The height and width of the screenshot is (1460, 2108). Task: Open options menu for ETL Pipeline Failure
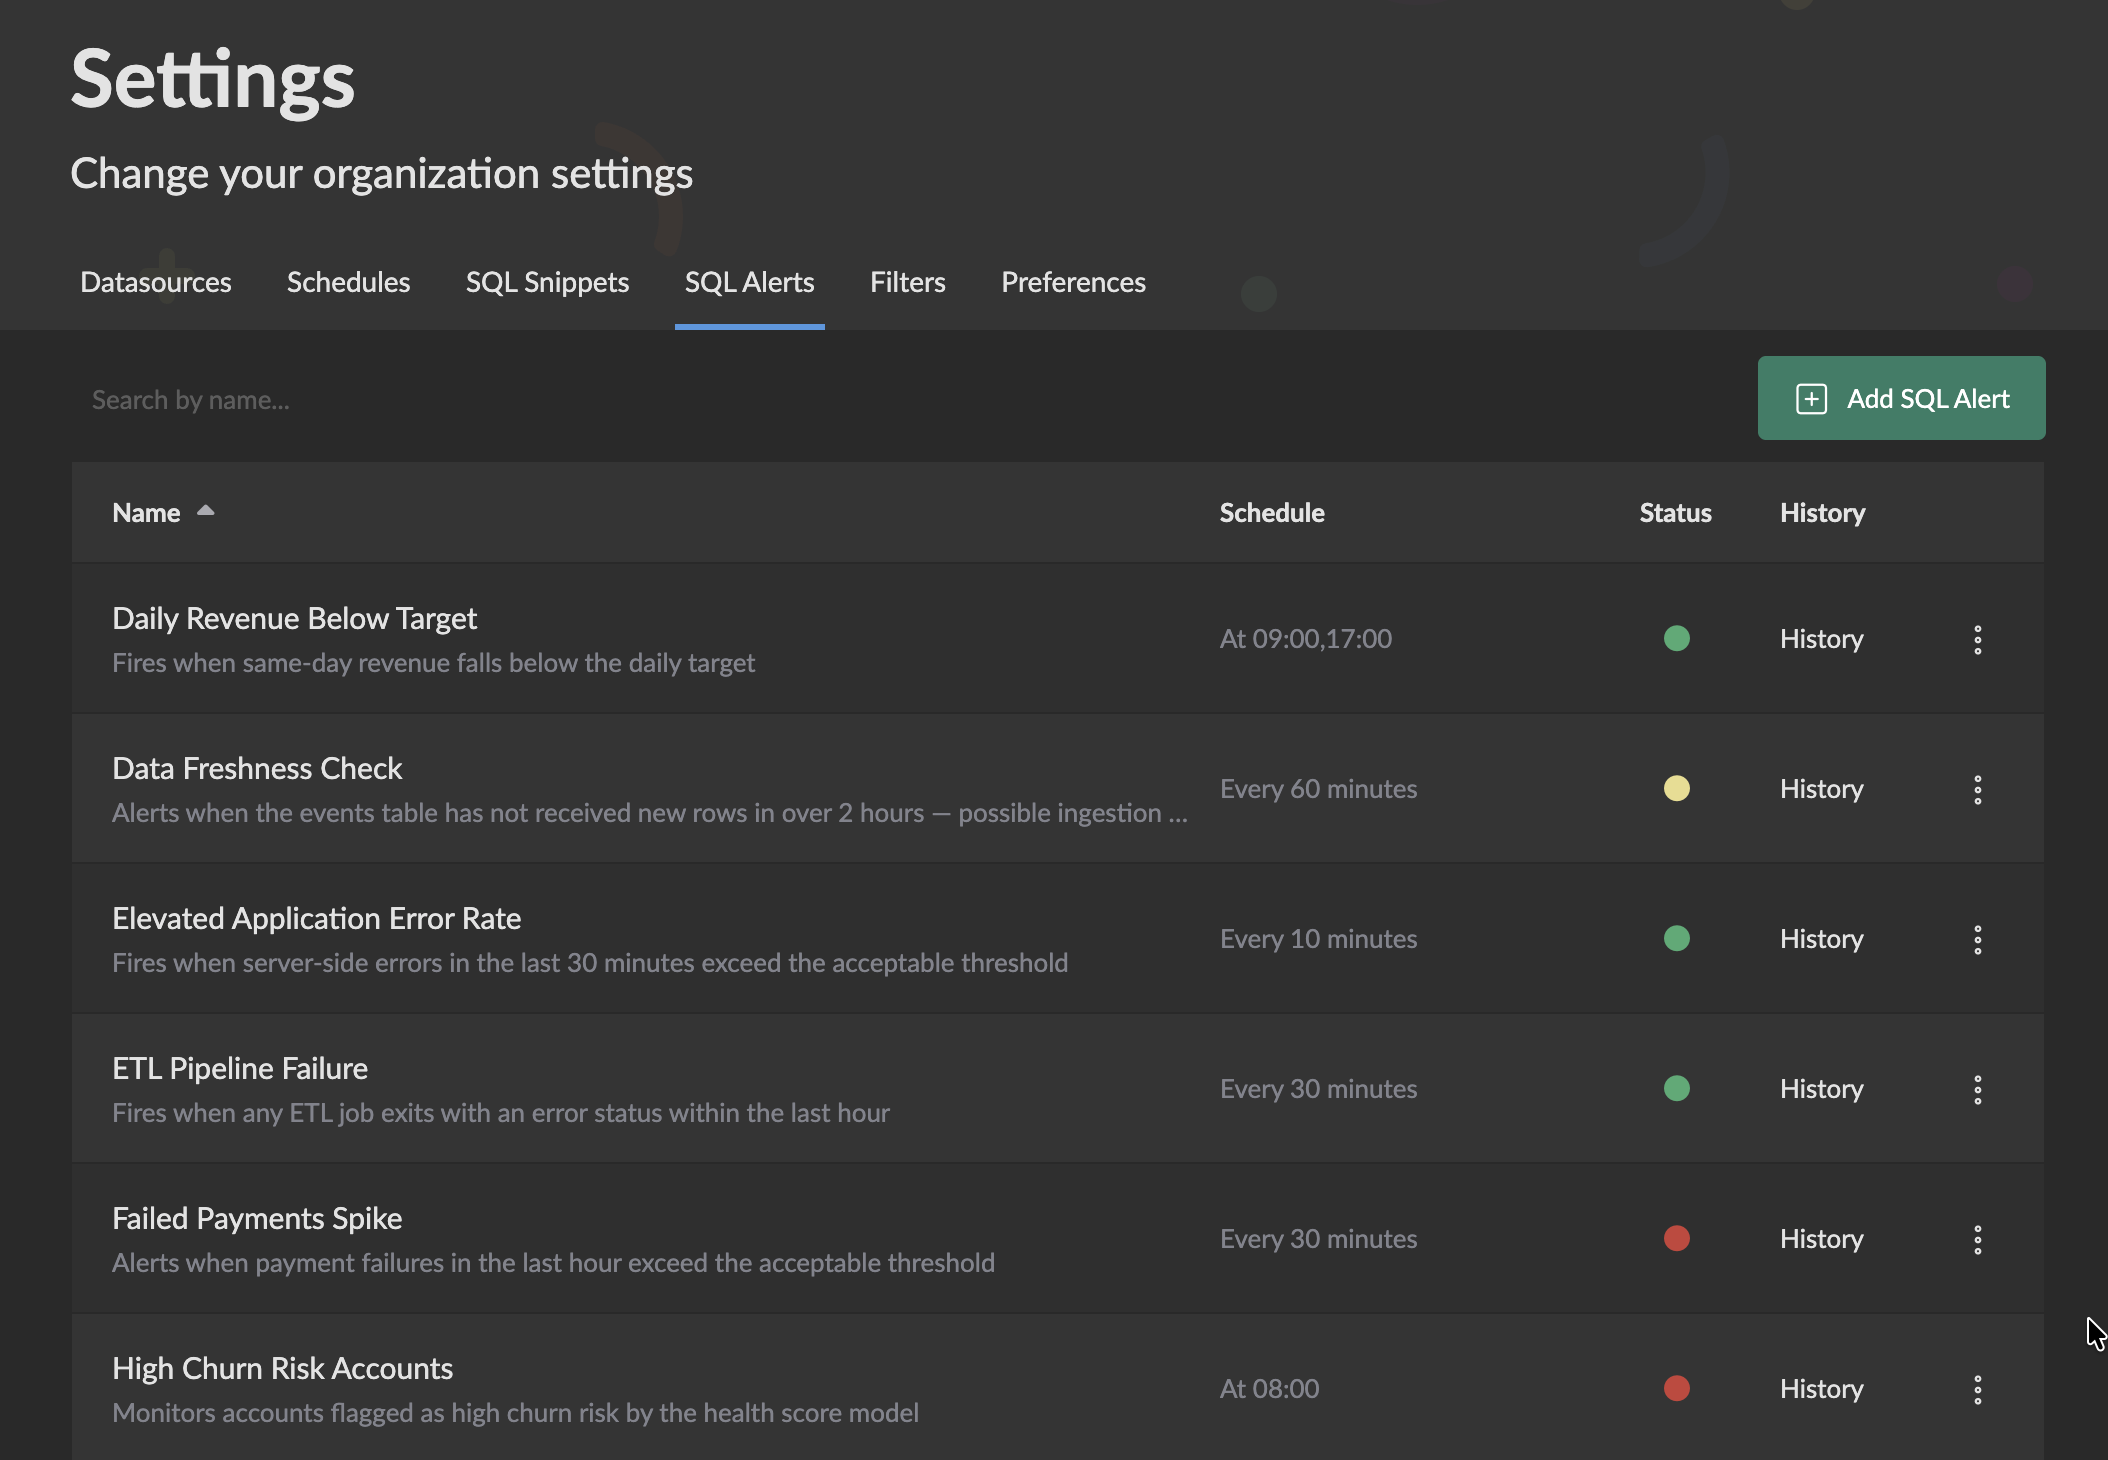[x=1977, y=1089]
